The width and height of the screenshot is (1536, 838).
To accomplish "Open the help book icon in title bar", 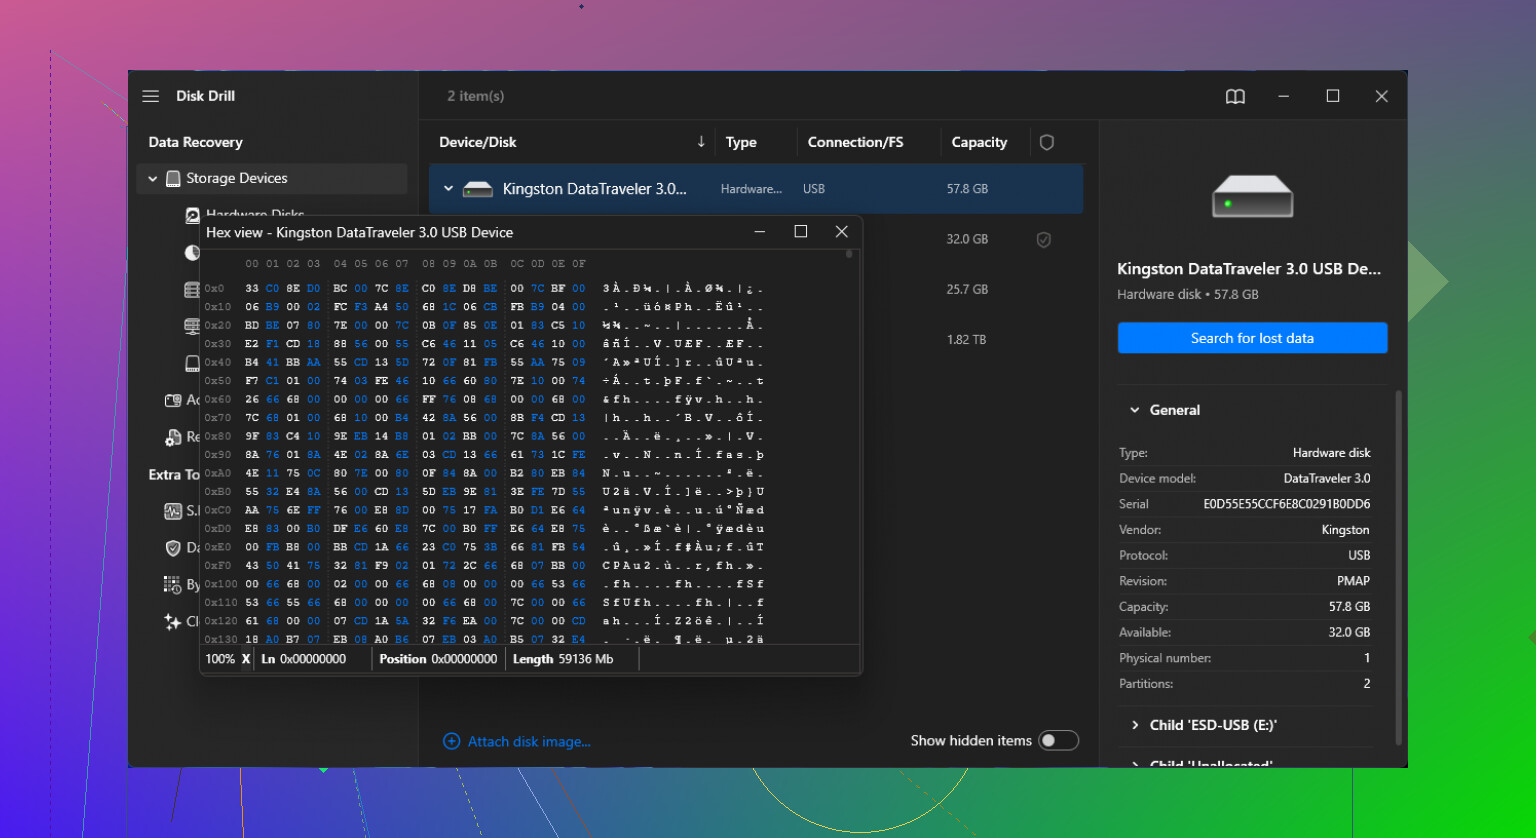I will (1235, 96).
